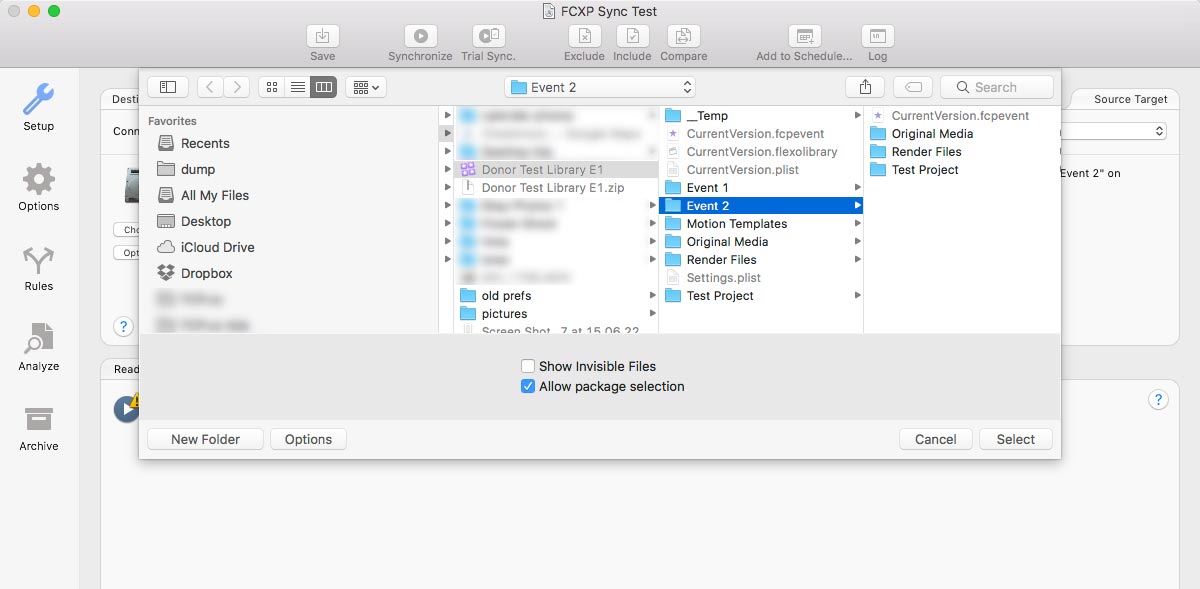The height and width of the screenshot is (589, 1200).
Task: Go forward in the file dialog
Action: pyautogui.click(x=237, y=87)
